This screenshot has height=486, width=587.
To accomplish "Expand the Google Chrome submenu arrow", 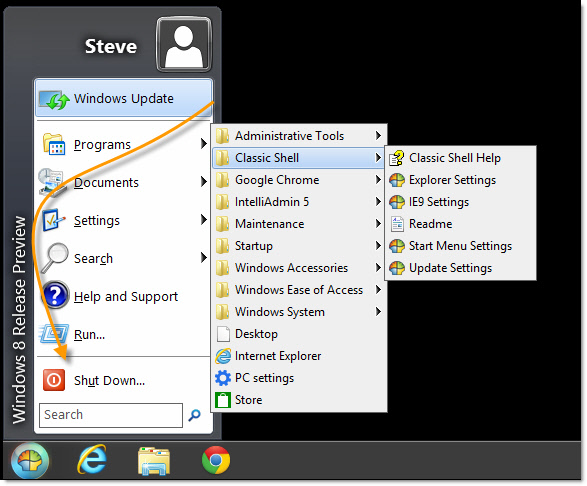I will pos(378,180).
